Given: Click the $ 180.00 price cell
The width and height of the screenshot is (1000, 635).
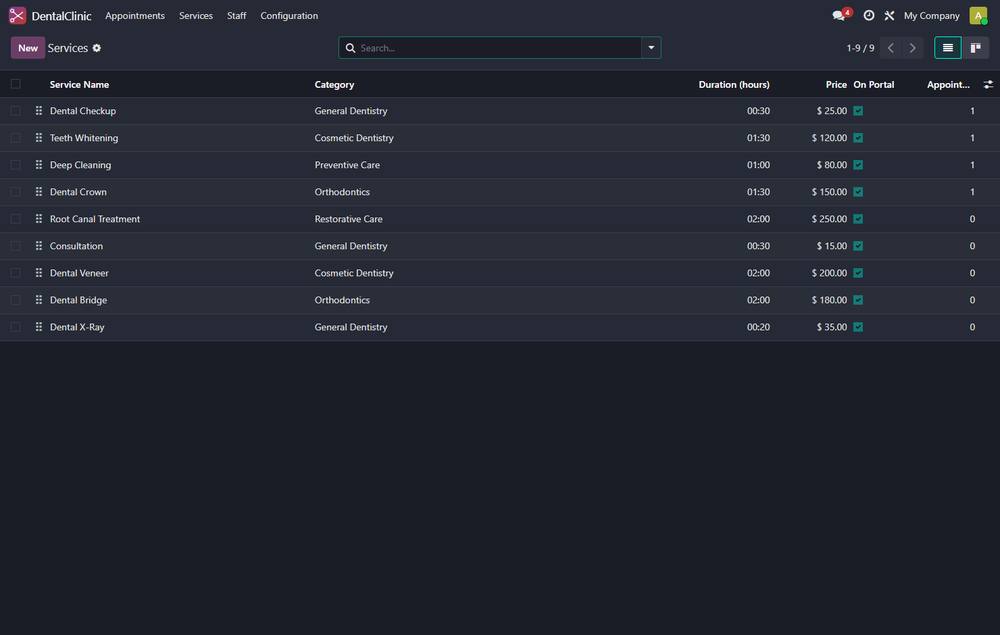Looking at the screenshot, I should point(829,300).
